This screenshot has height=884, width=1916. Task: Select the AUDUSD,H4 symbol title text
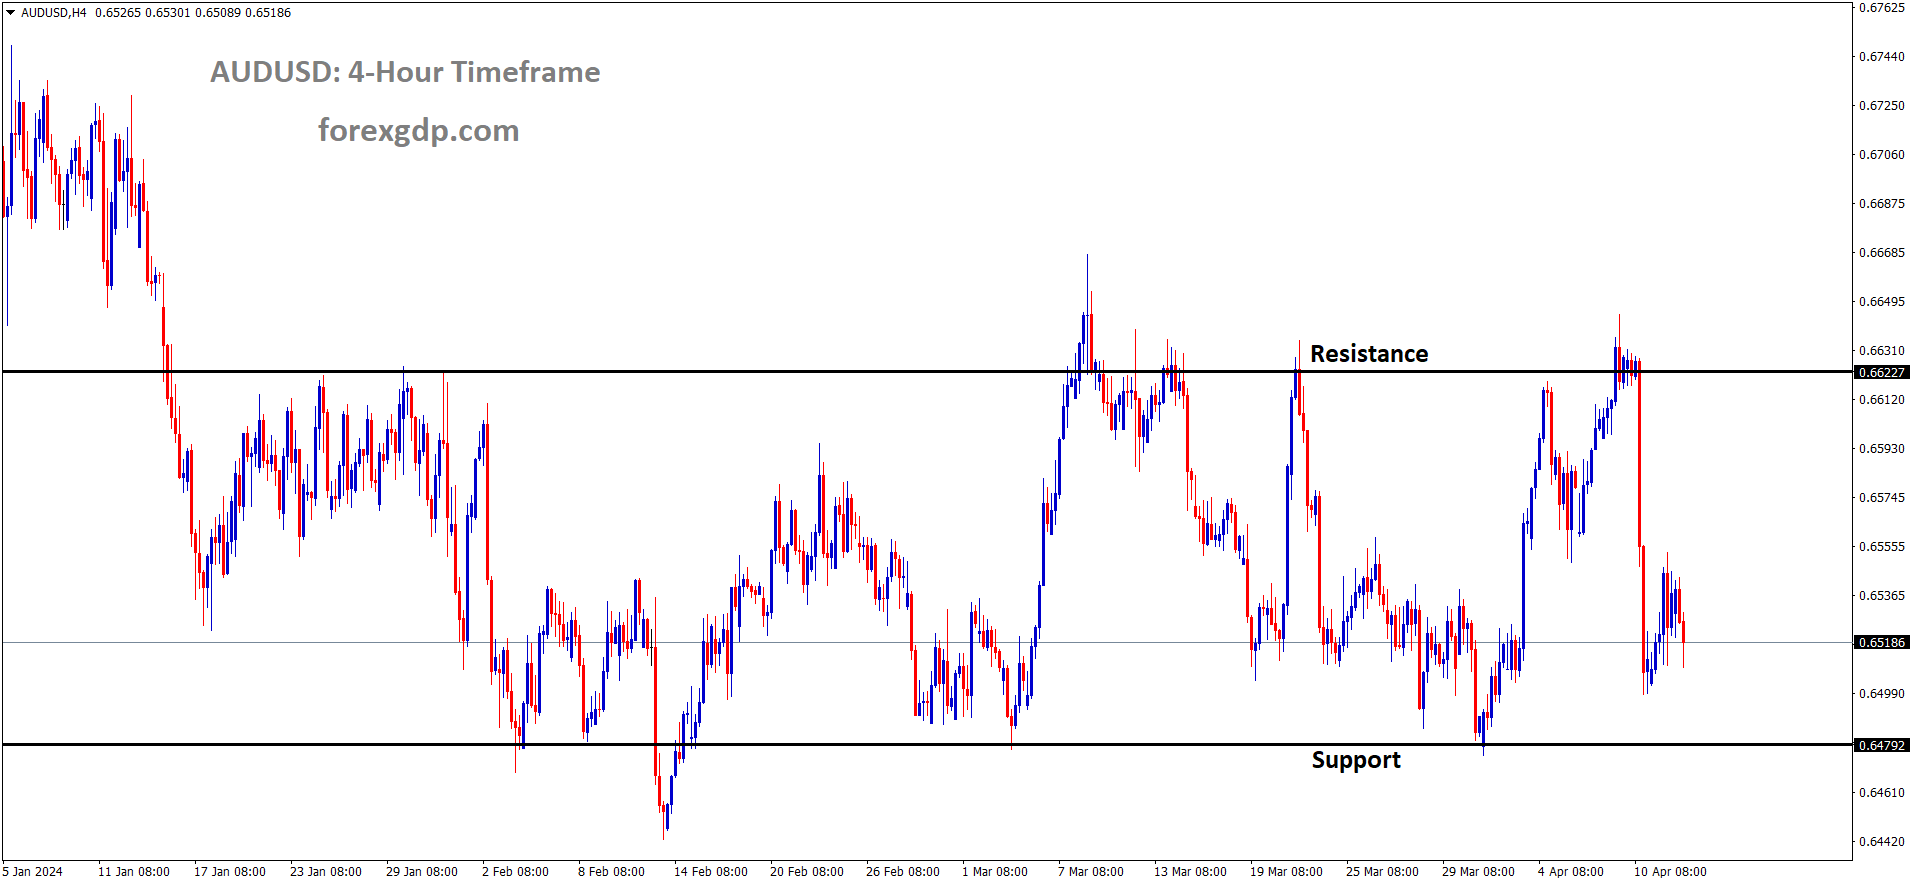tap(54, 13)
